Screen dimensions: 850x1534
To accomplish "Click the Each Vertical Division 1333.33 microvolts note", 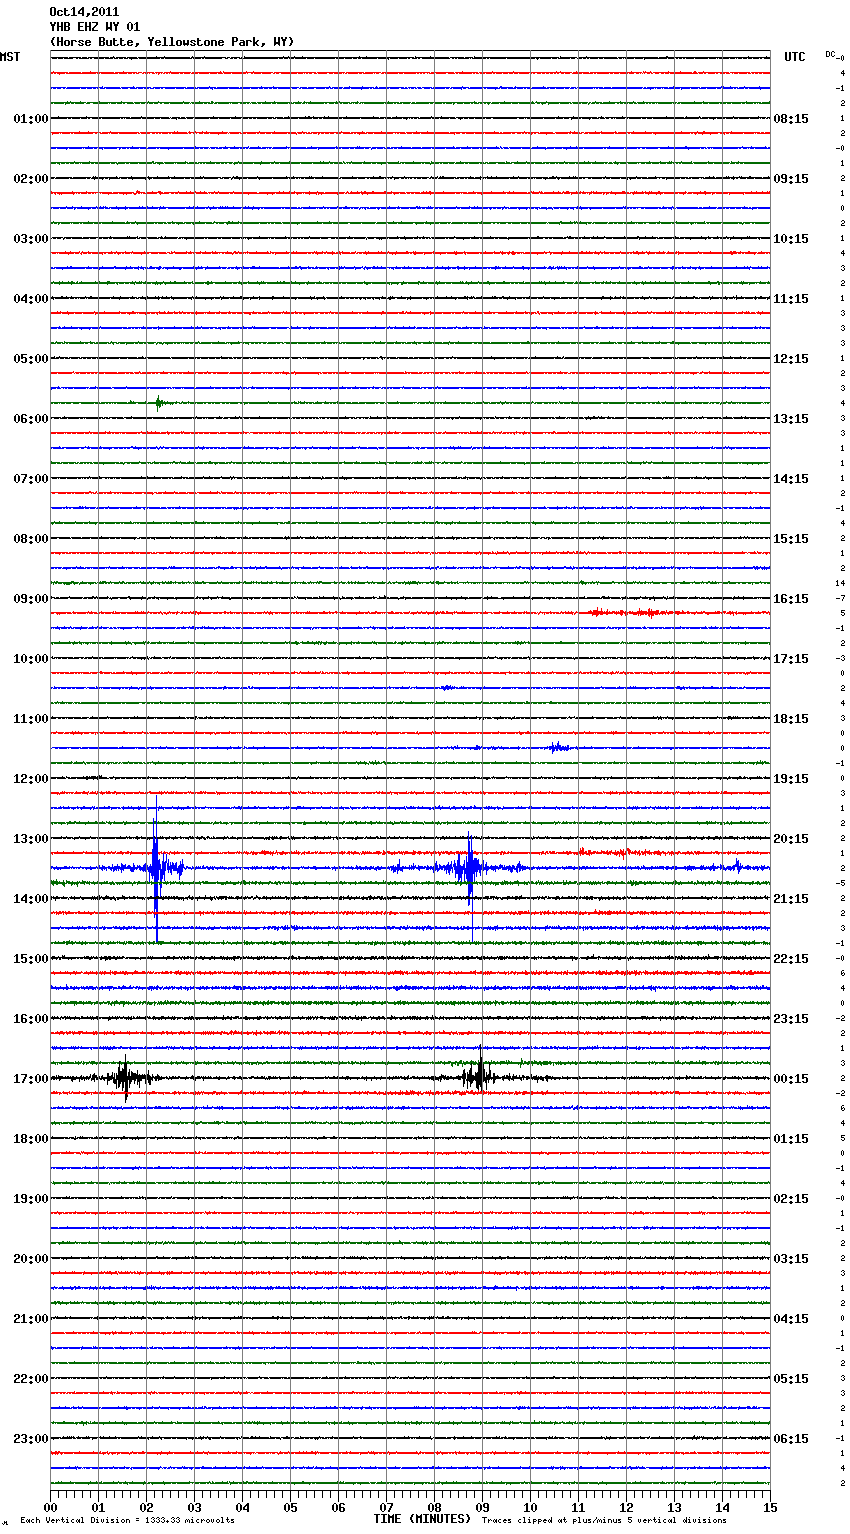I will click(x=127, y=1520).
